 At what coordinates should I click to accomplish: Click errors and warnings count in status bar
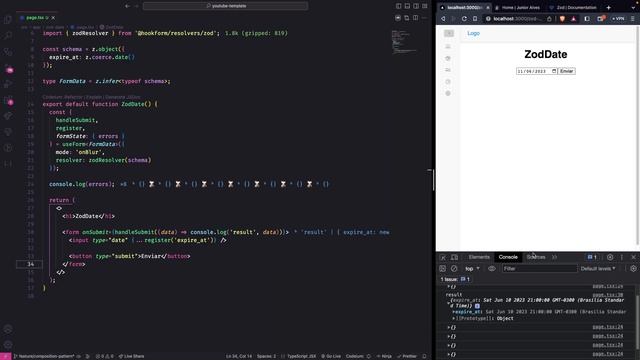click(105, 356)
